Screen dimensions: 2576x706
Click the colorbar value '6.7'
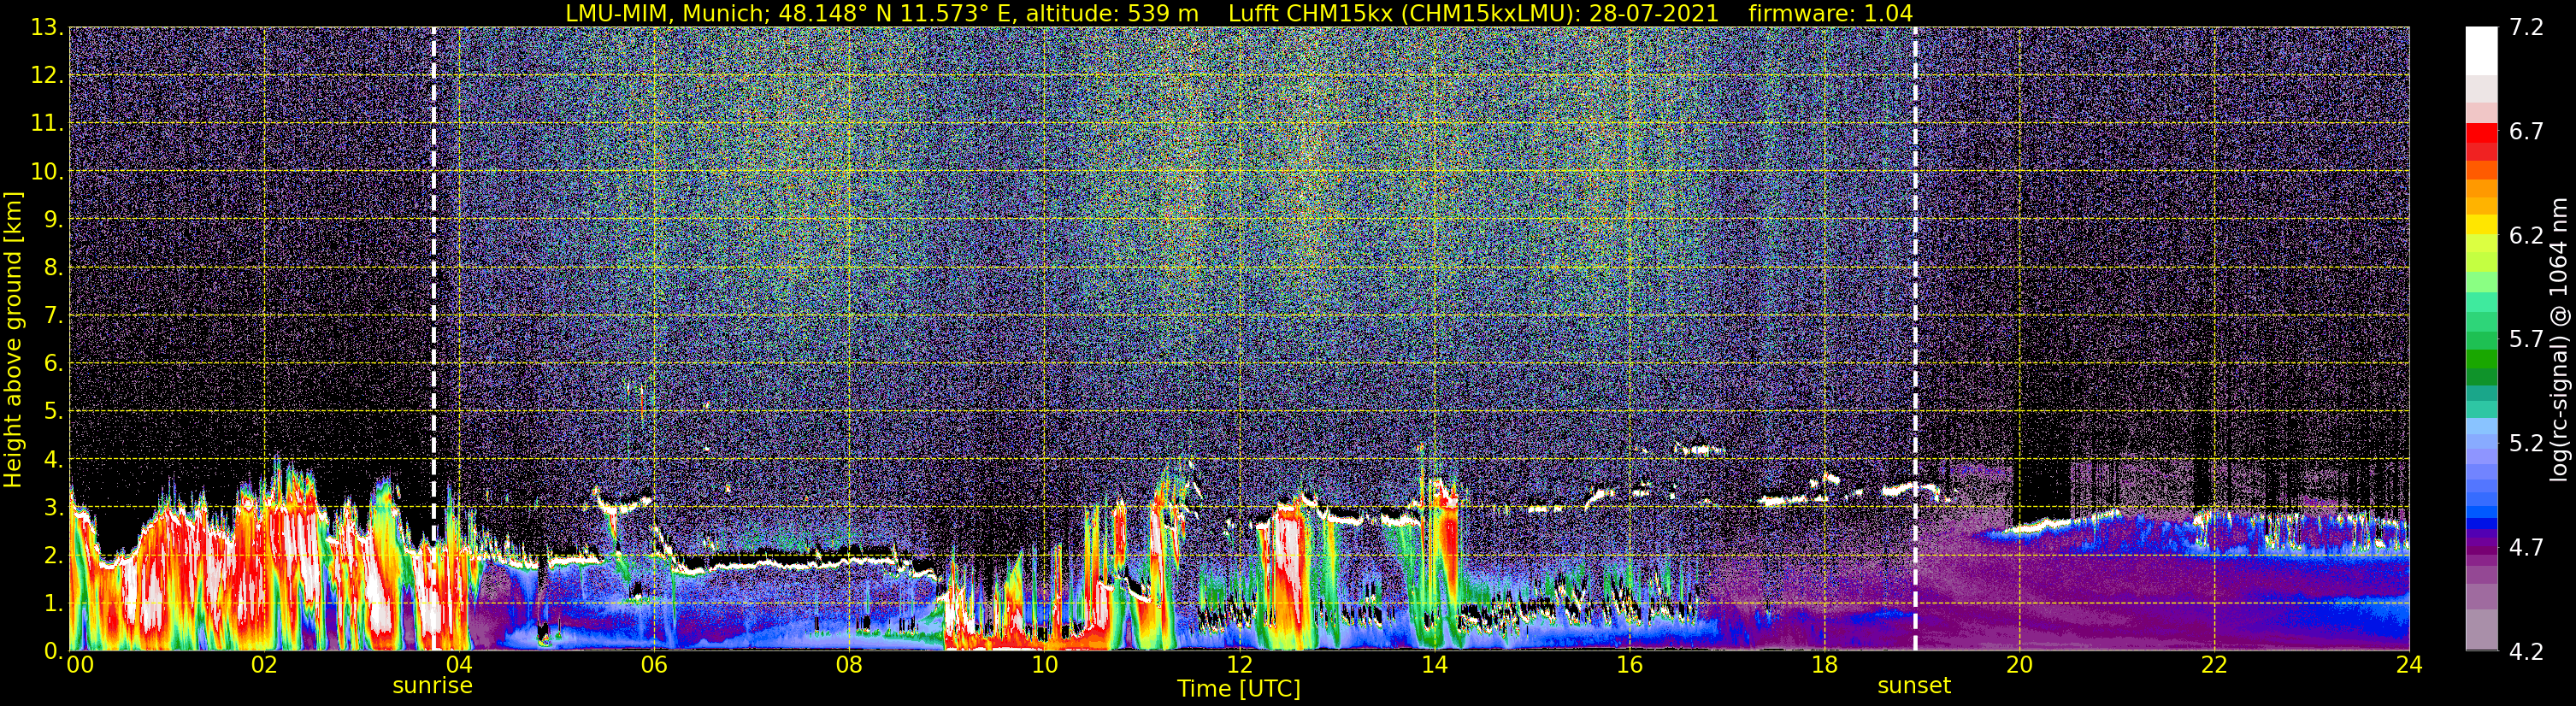click(2526, 131)
